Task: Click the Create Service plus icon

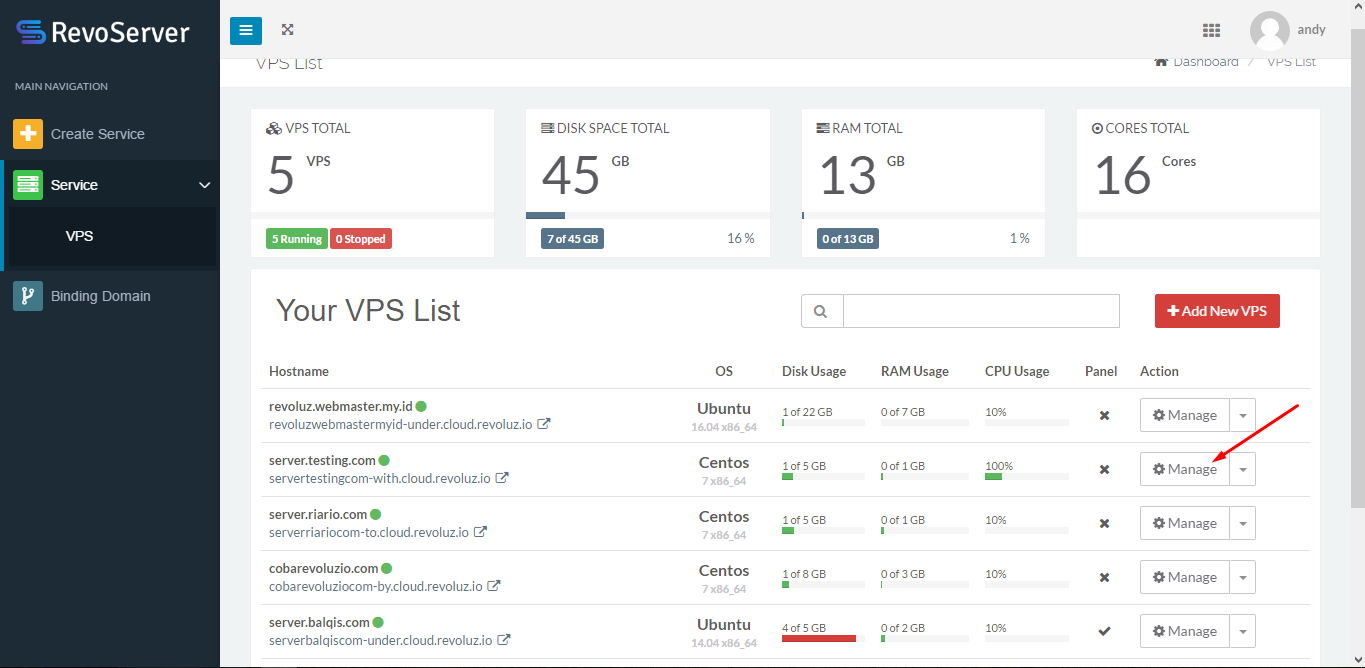Action: [x=28, y=134]
